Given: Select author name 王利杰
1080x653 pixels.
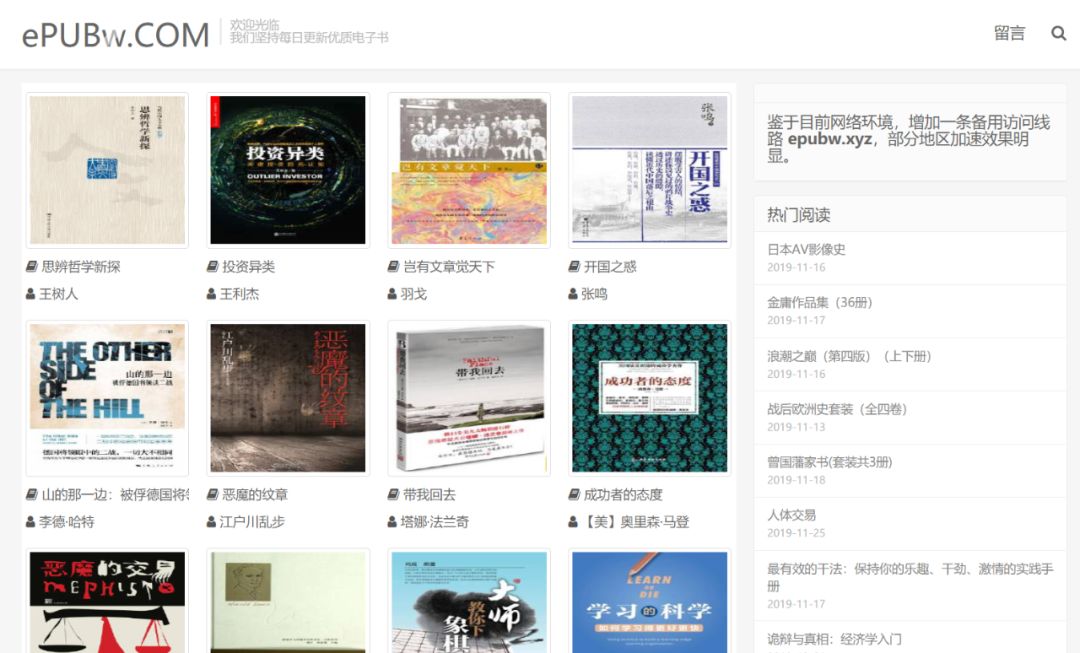Looking at the screenshot, I should pos(239,294).
